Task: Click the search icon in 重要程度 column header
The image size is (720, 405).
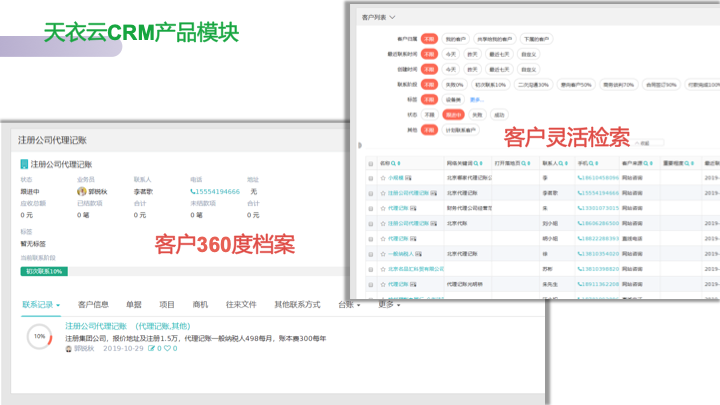Action: click(x=687, y=163)
